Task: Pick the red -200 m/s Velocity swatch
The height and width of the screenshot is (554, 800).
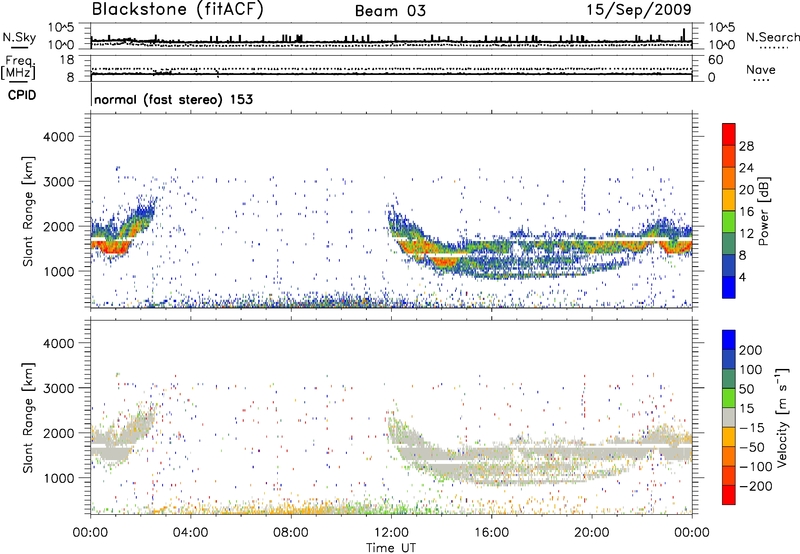Action: [729, 495]
